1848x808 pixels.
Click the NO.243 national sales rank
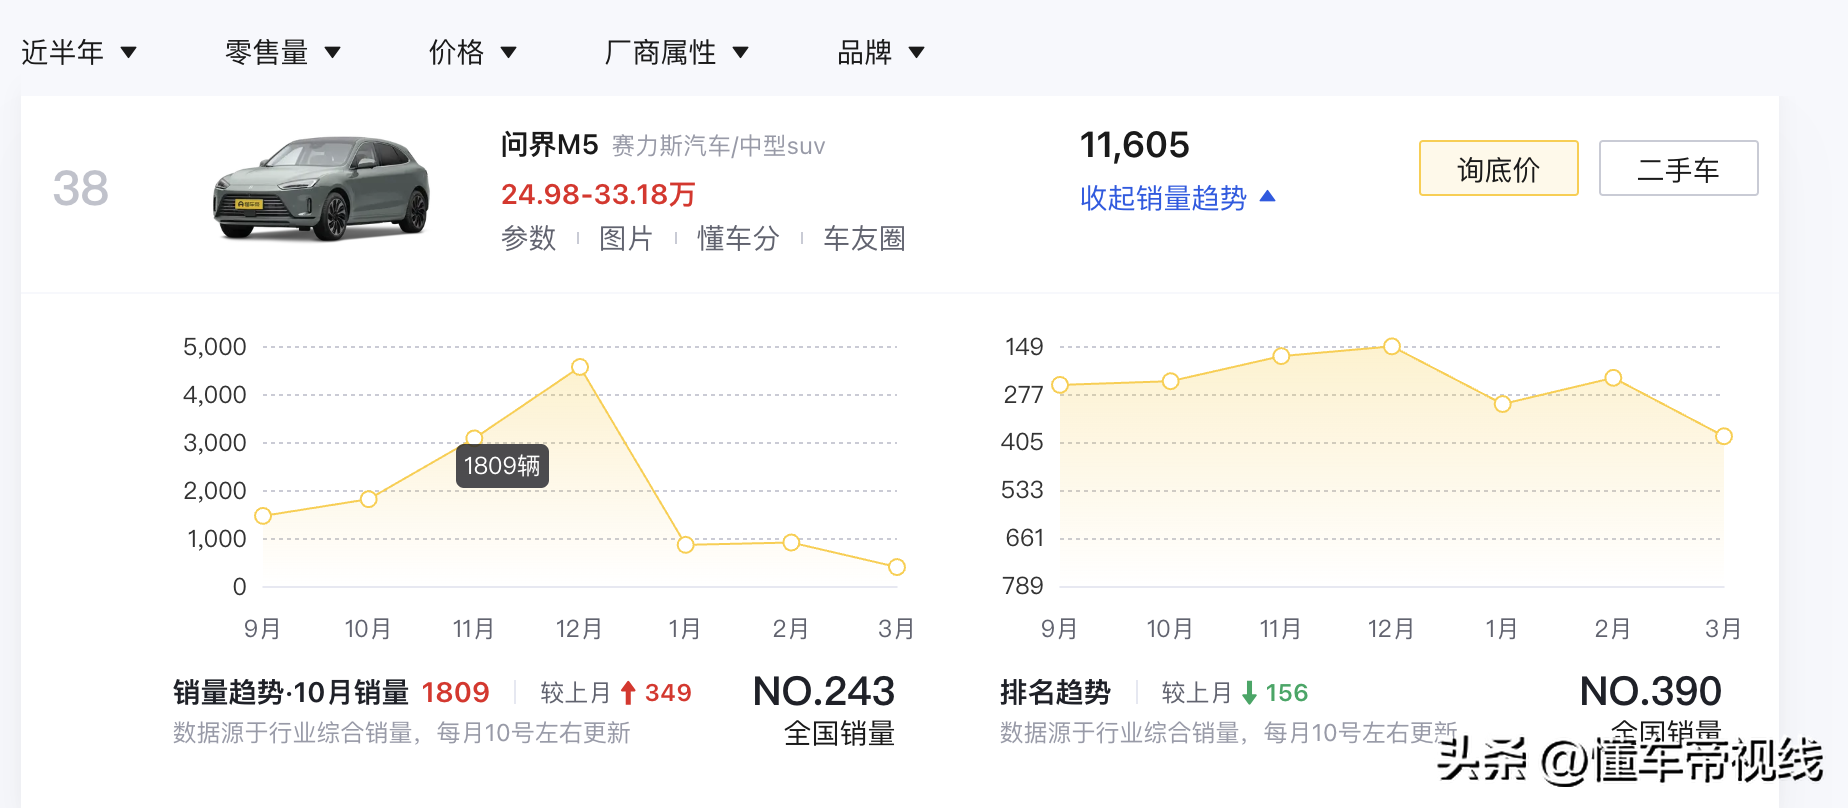tap(824, 691)
